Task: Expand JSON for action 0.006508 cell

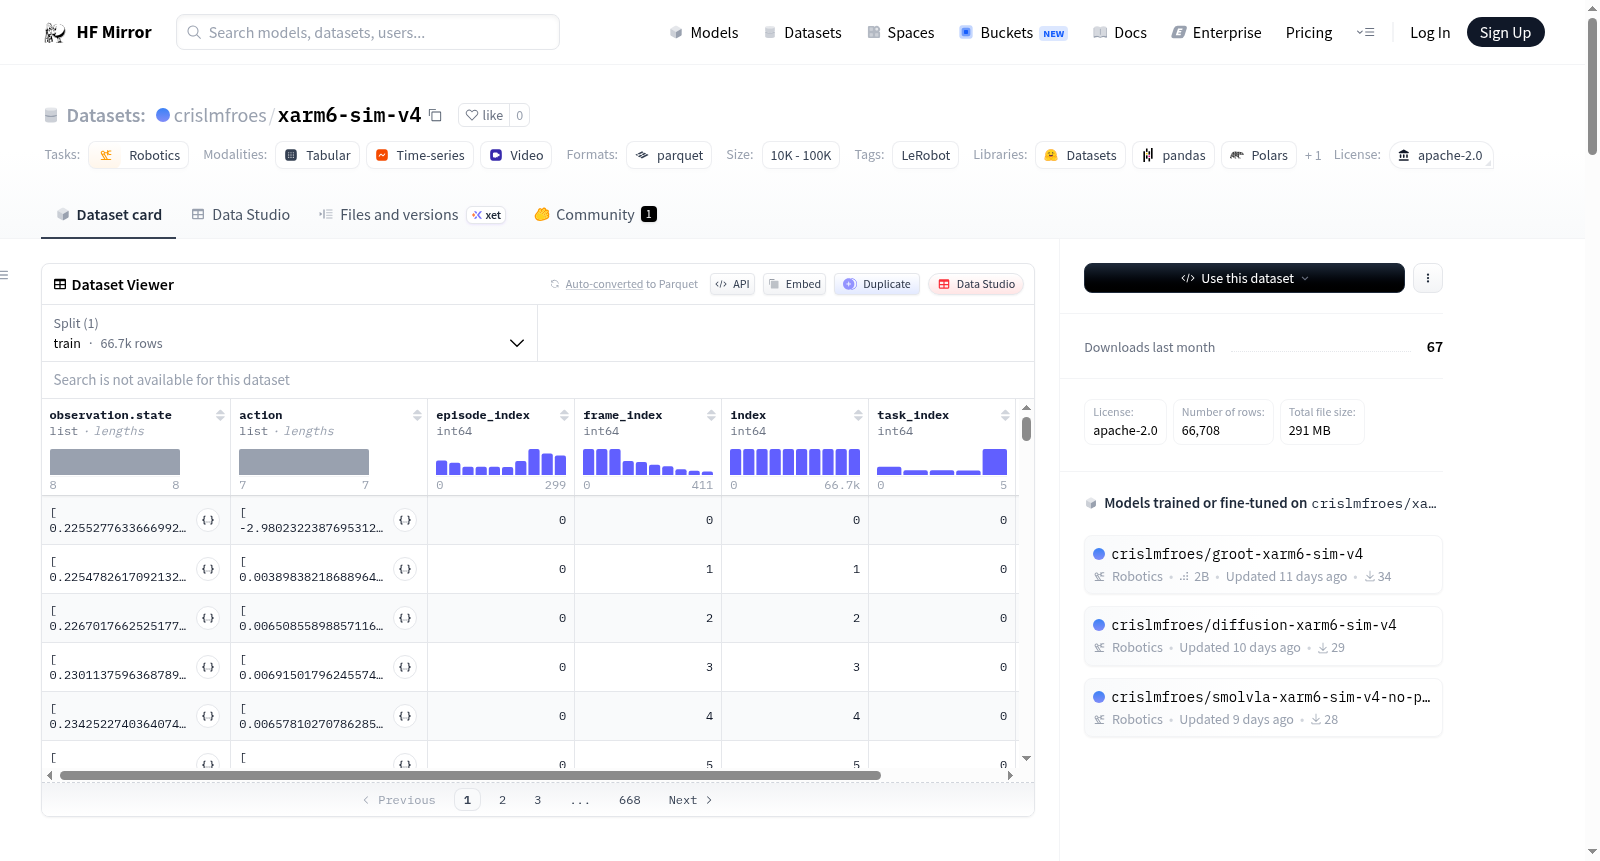Action: (x=405, y=618)
